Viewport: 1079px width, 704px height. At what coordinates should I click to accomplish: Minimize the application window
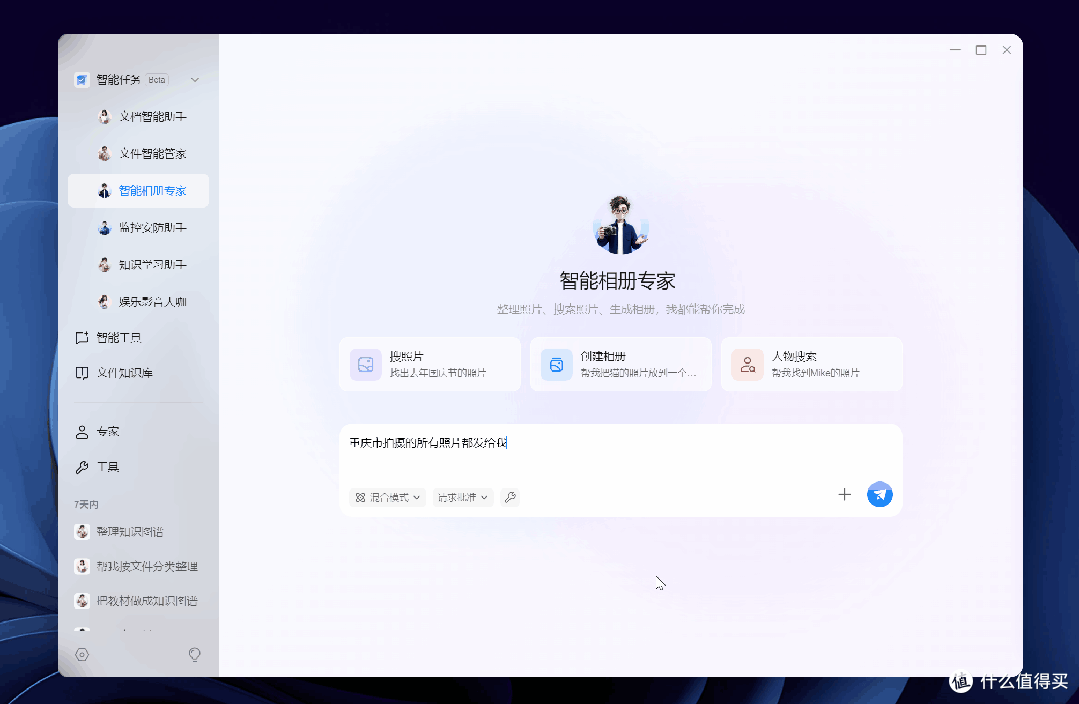tap(955, 50)
